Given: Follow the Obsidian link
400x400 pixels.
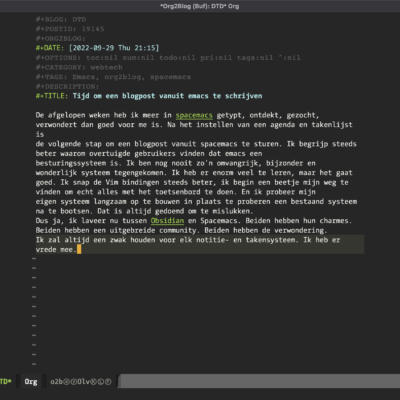Looking at the screenshot, I should tap(167, 221).
